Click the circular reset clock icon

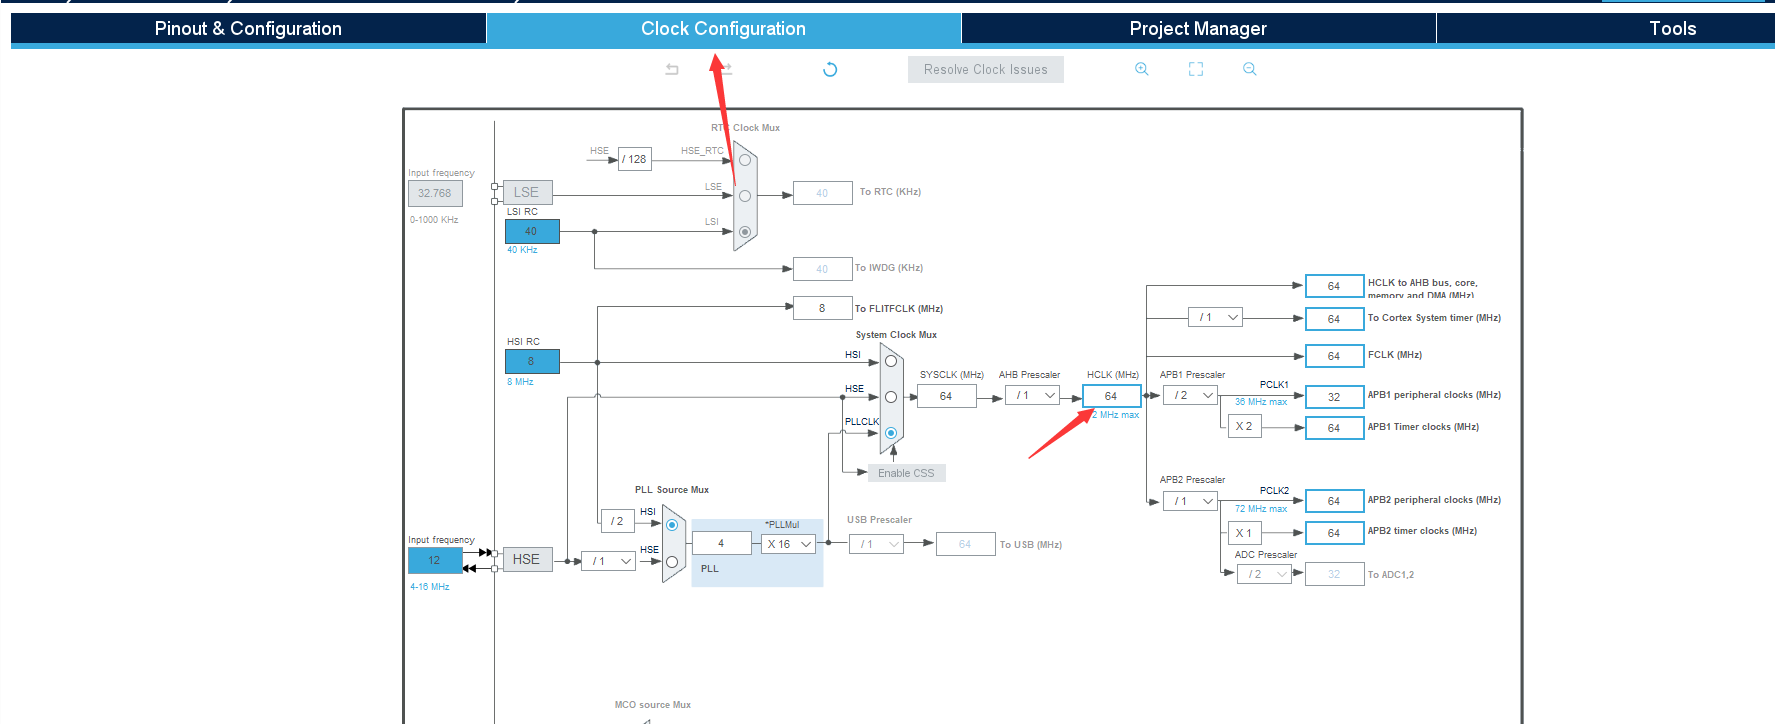(x=830, y=69)
